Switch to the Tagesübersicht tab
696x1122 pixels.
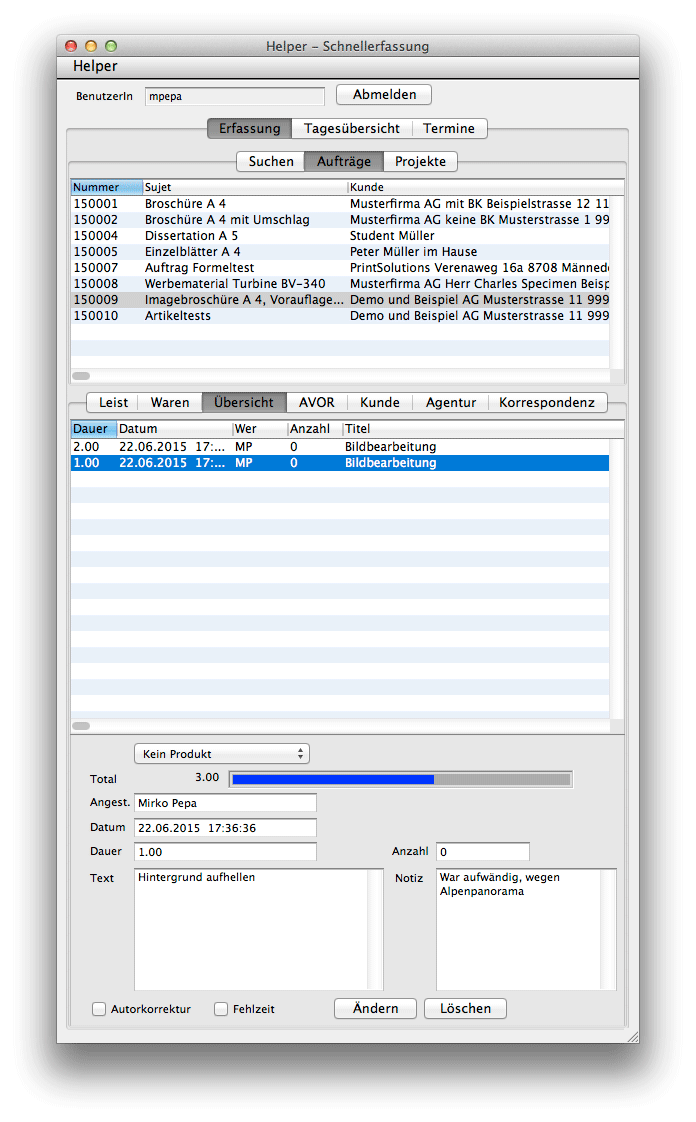click(x=352, y=129)
